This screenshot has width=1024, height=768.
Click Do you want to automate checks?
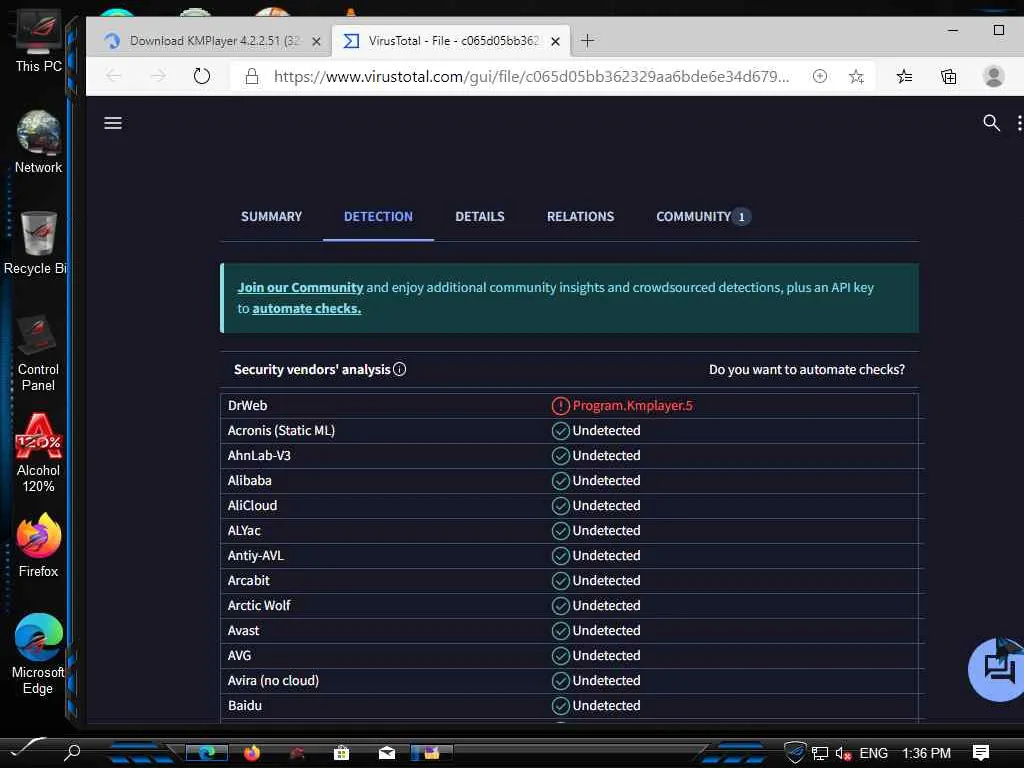coord(807,370)
